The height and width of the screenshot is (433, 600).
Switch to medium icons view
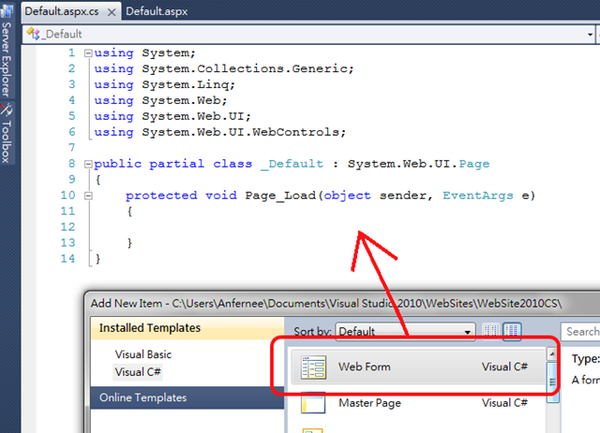[x=512, y=330]
